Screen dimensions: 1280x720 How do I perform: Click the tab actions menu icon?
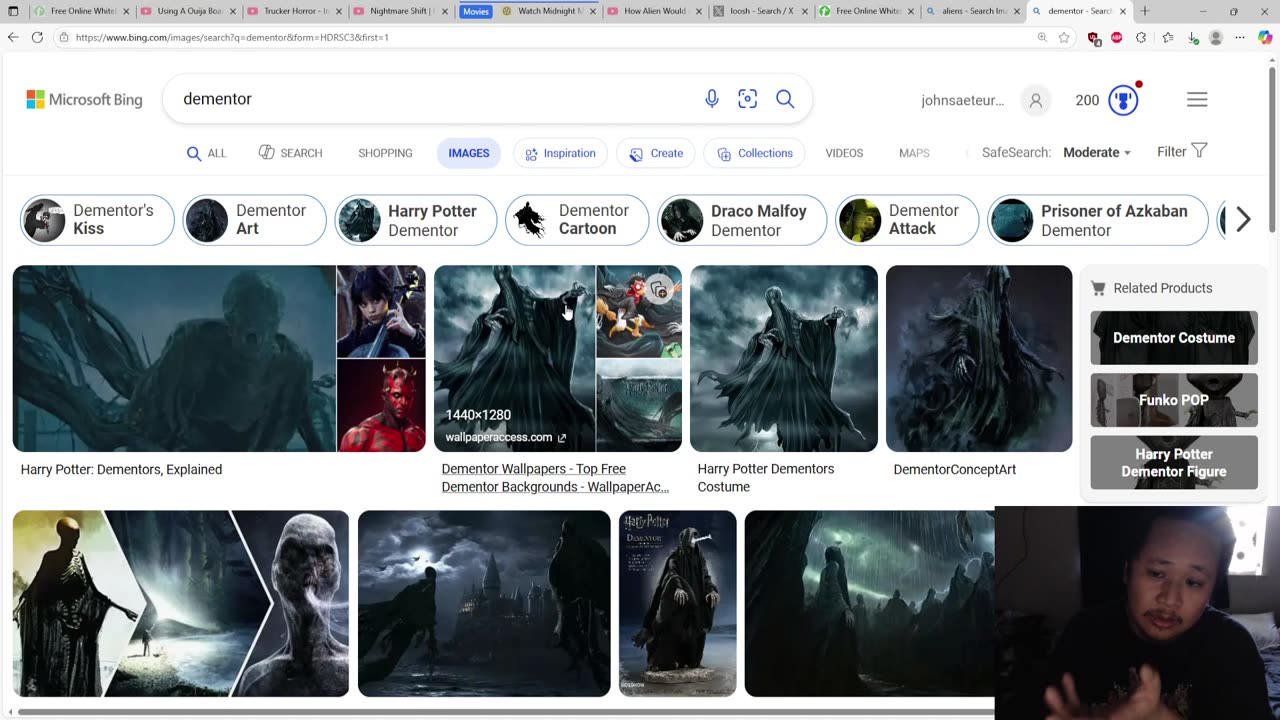pos(13,11)
